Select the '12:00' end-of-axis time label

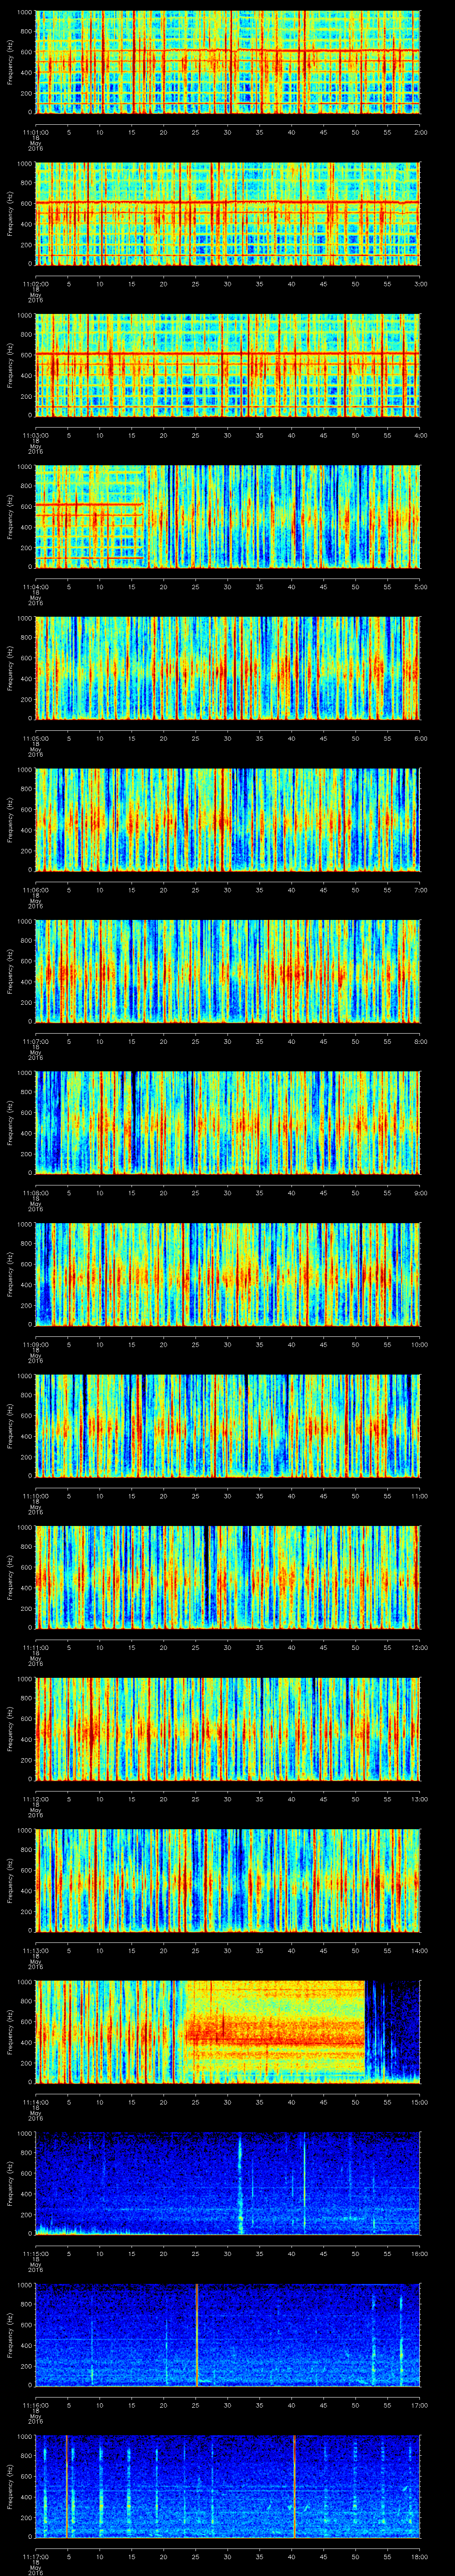pos(420,1647)
